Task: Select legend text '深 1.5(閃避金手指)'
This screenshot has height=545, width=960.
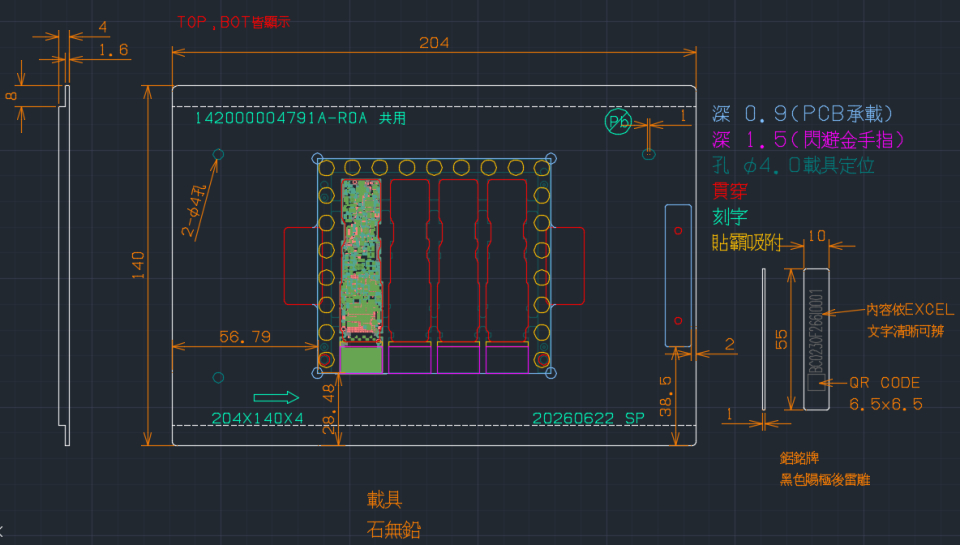Action: pyautogui.click(x=808, y=140)
